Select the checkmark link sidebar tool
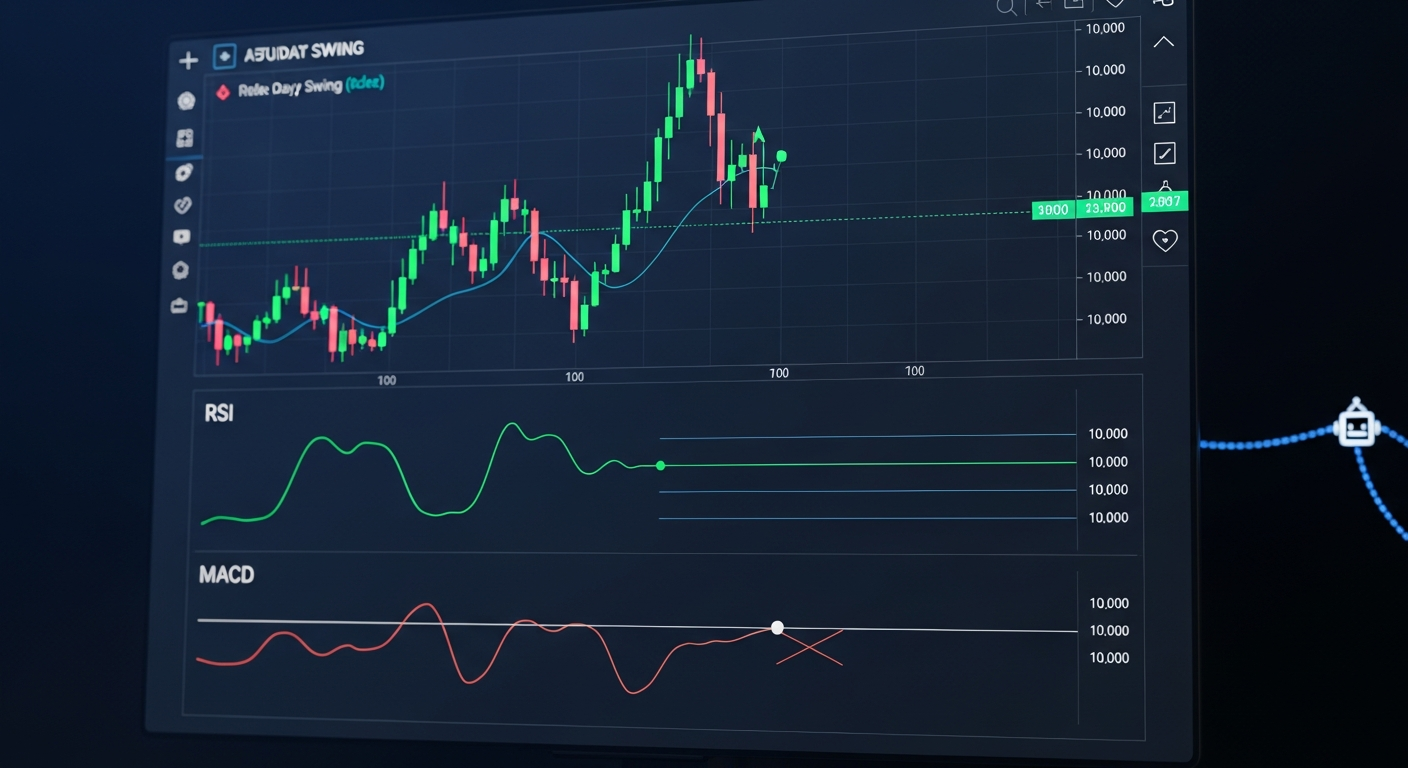 (182, 205)
